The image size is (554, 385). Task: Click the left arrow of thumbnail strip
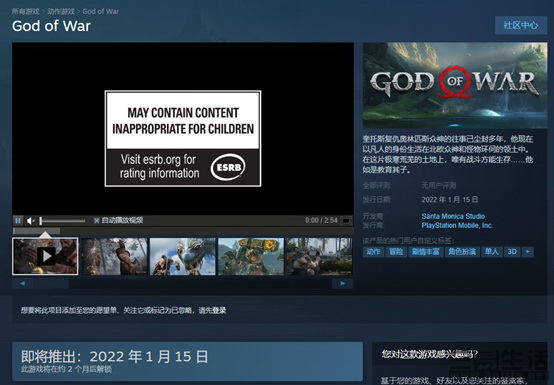click(x=23, y=283)
